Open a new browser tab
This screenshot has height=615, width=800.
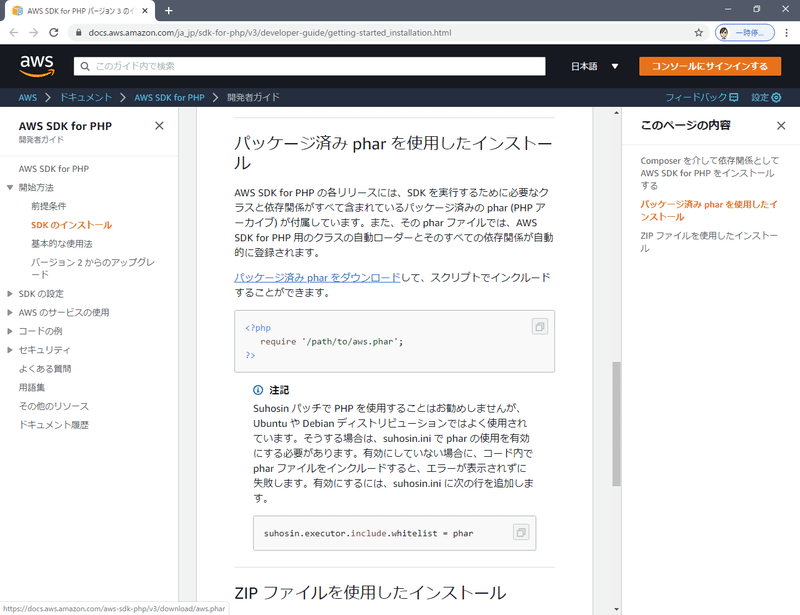coord(169,10)
